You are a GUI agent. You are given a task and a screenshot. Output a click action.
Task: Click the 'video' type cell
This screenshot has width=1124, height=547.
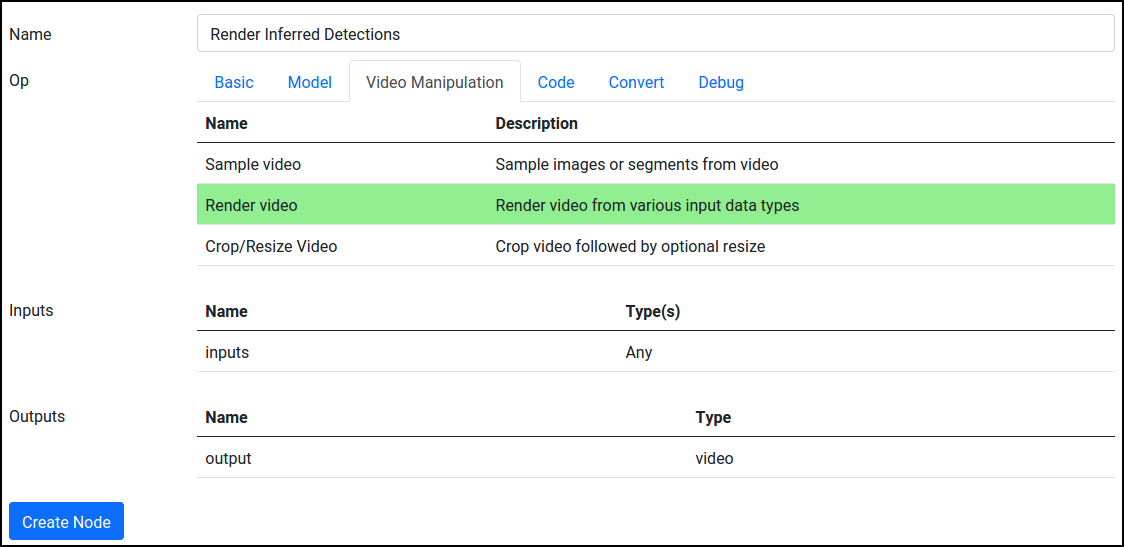tap(715, 458)
